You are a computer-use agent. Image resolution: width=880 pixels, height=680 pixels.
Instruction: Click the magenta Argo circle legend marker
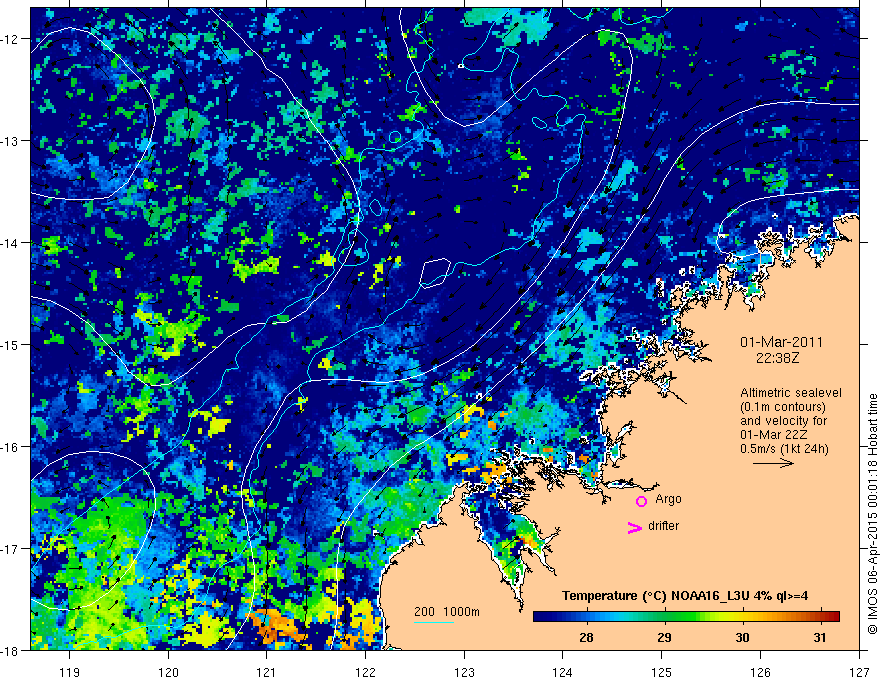[x=641, y=501]
